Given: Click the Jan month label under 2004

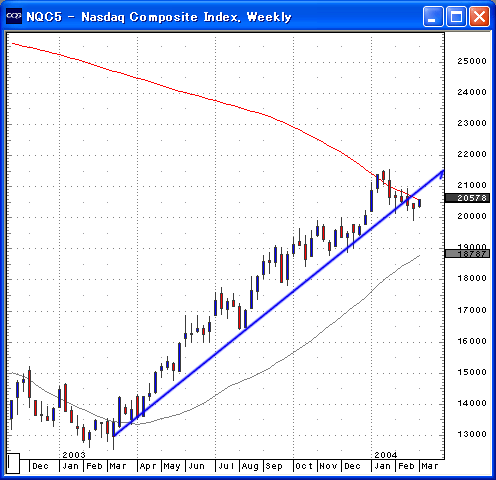Looking at the screenshot, I should [382, 466].
